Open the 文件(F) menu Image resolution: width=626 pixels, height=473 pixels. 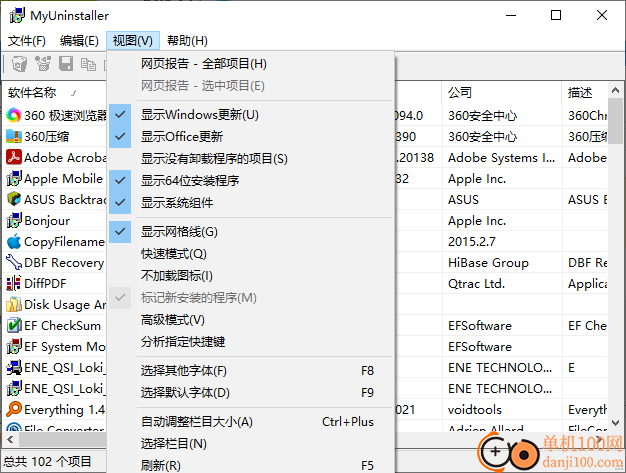point(27,41)
